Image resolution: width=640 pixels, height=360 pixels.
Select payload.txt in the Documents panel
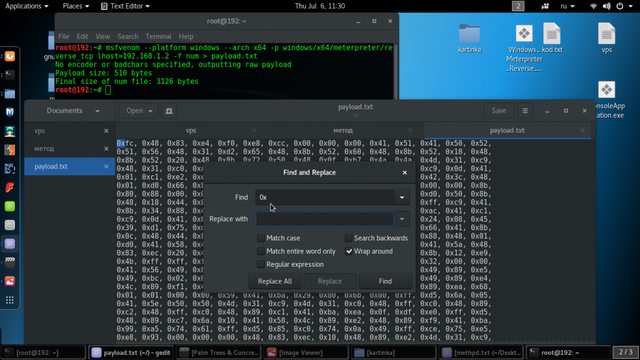pyautogui.click(x=70, y=167)
